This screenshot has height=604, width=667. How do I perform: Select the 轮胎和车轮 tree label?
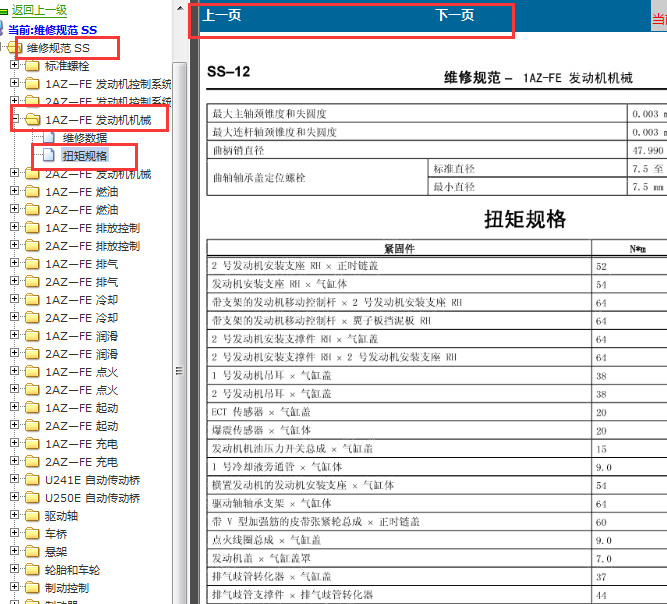(72, 570)
